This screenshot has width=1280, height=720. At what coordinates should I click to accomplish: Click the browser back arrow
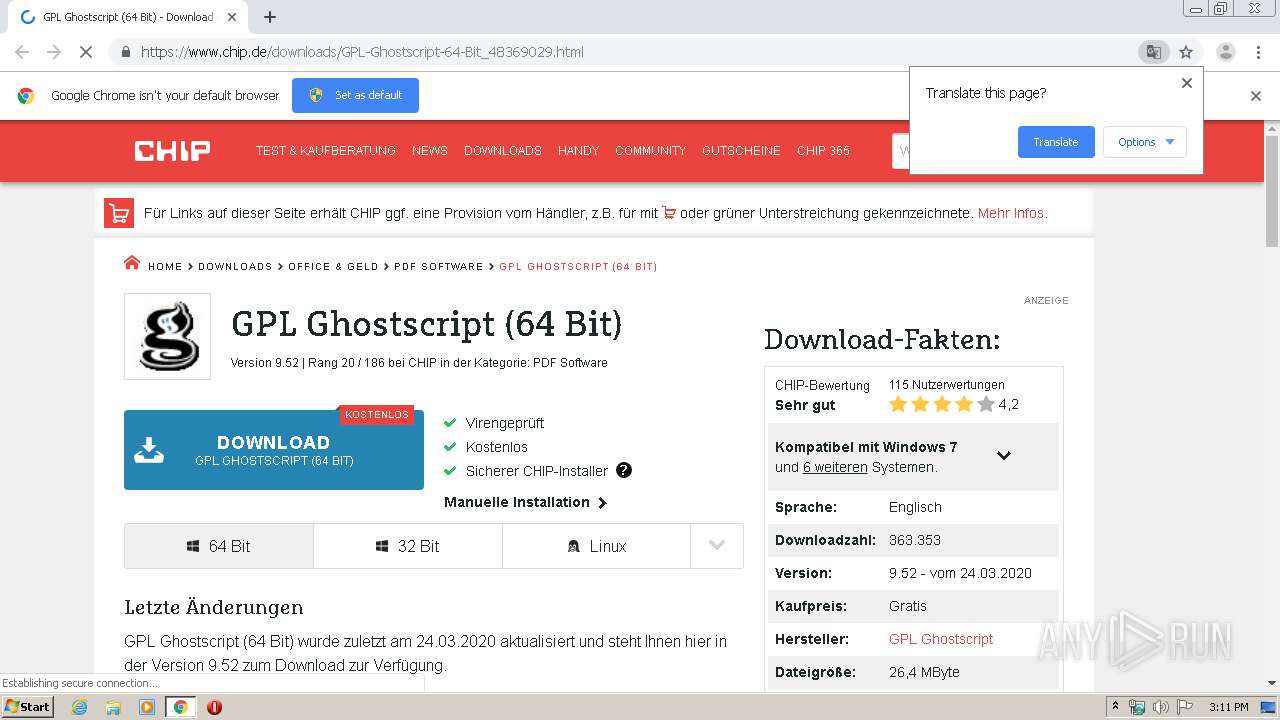pos(22,52)
